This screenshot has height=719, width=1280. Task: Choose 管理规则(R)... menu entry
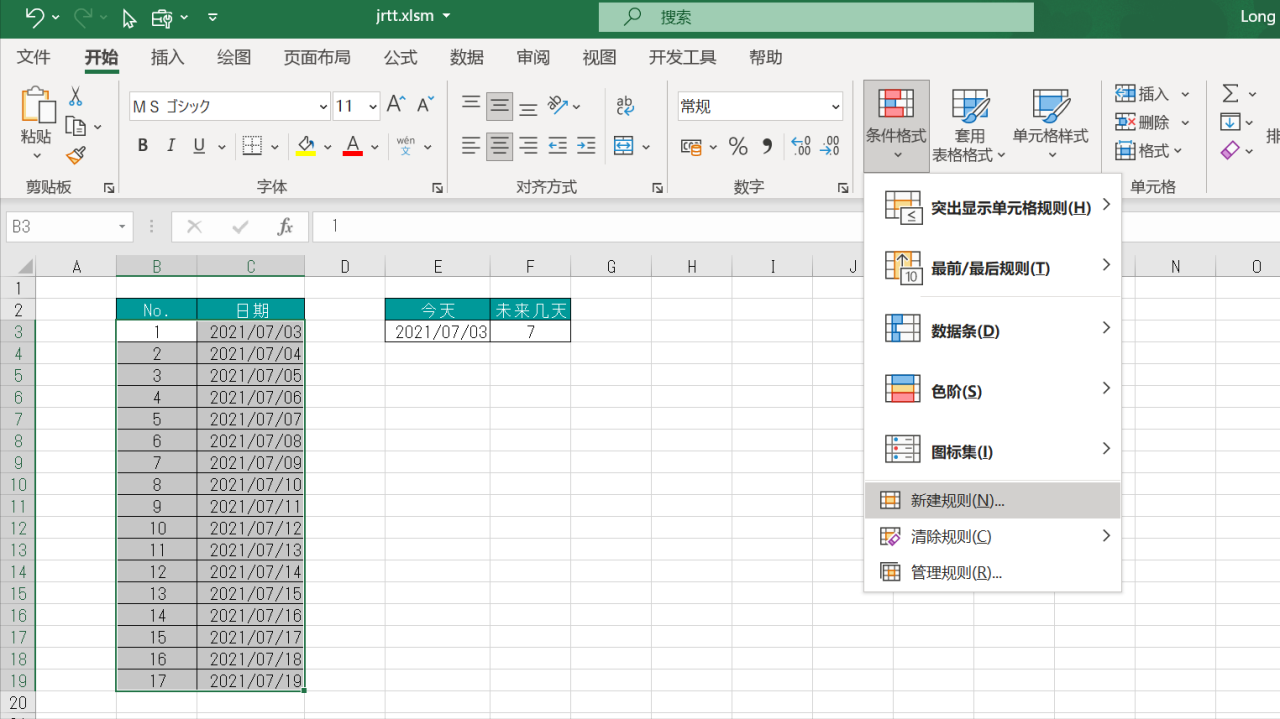(992, 573)
